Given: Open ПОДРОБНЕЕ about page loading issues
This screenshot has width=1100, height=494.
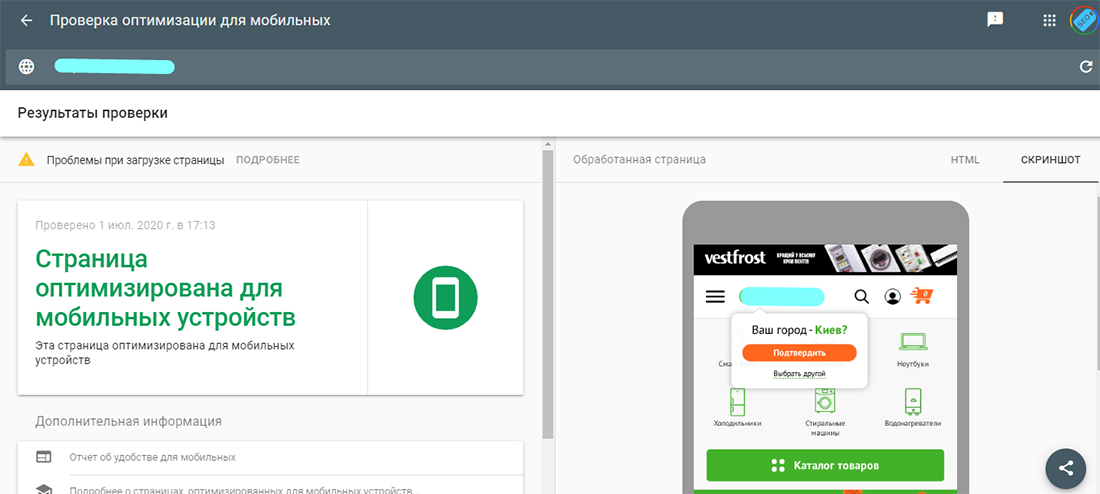Looking at the screenshot, I should coord(267,160).
